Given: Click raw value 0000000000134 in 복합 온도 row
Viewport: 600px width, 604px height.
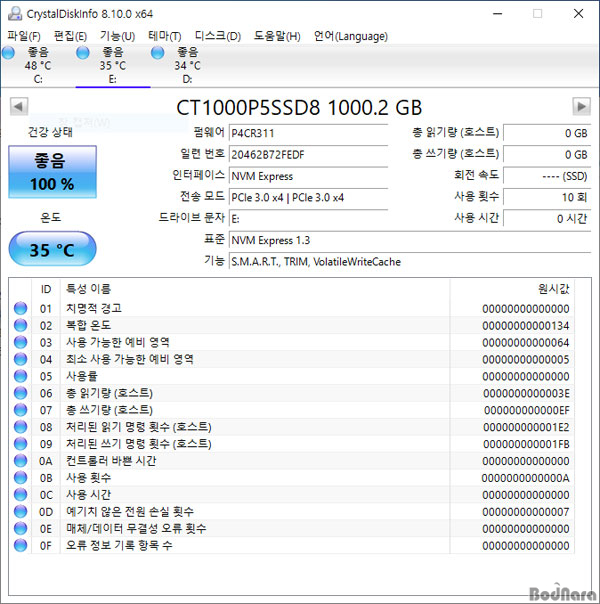Looking at the screenshot, I should tap(526, 325).
